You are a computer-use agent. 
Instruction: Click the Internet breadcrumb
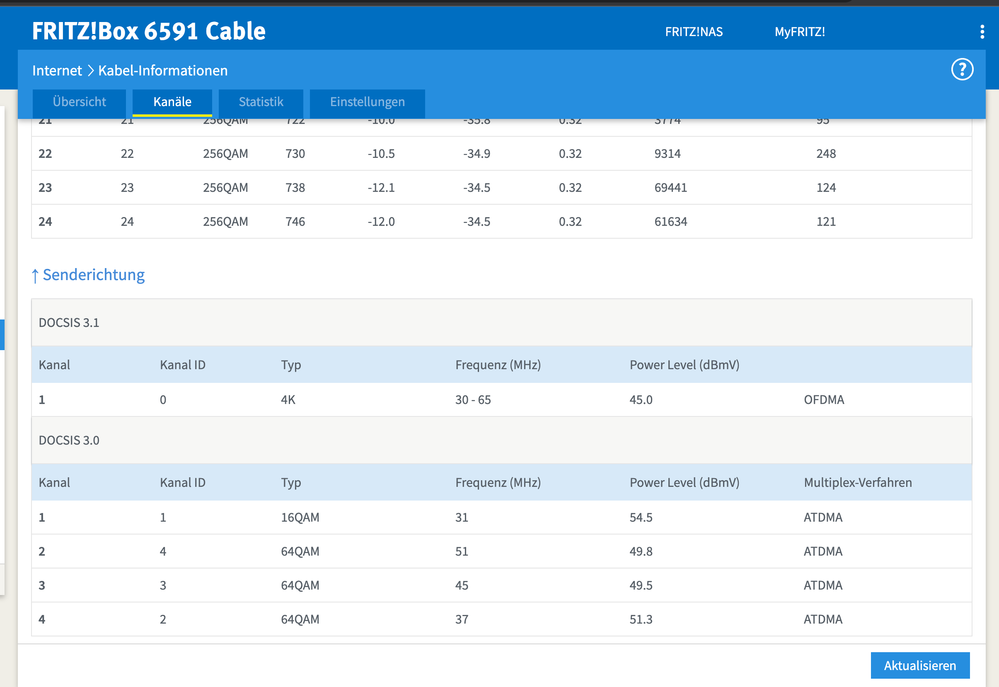click(x=57, y=71)
